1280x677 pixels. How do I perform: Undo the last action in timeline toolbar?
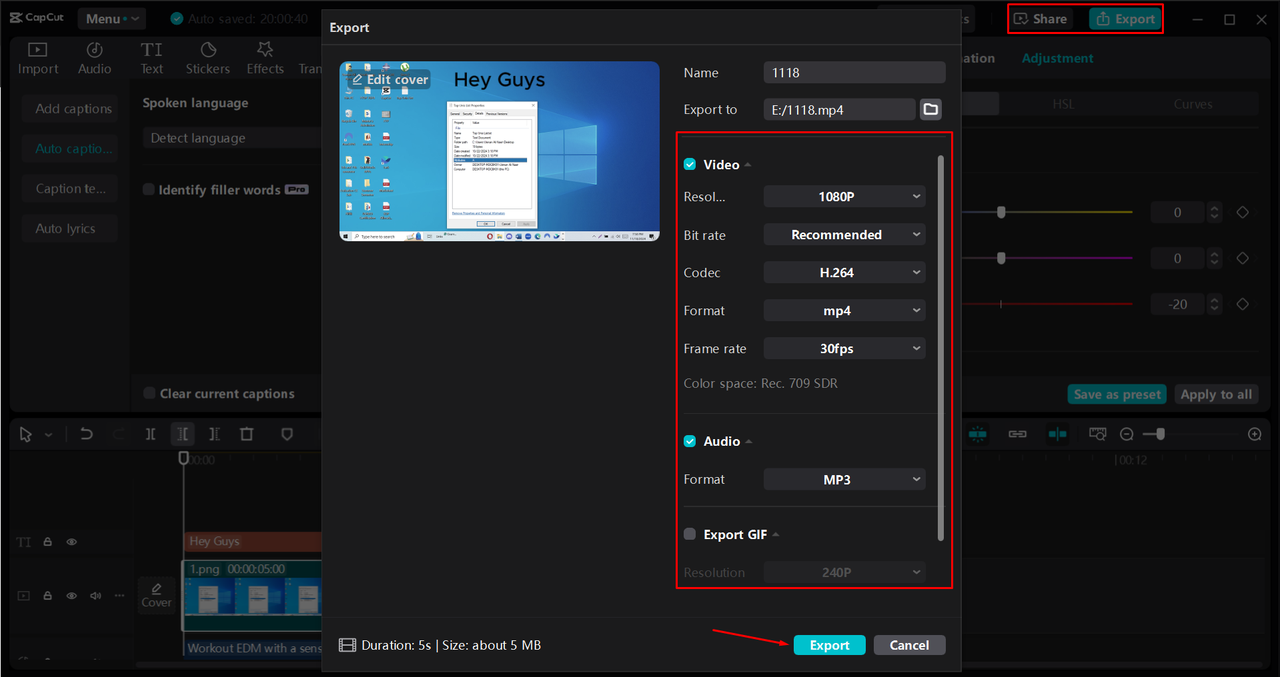tap(86, 434)
